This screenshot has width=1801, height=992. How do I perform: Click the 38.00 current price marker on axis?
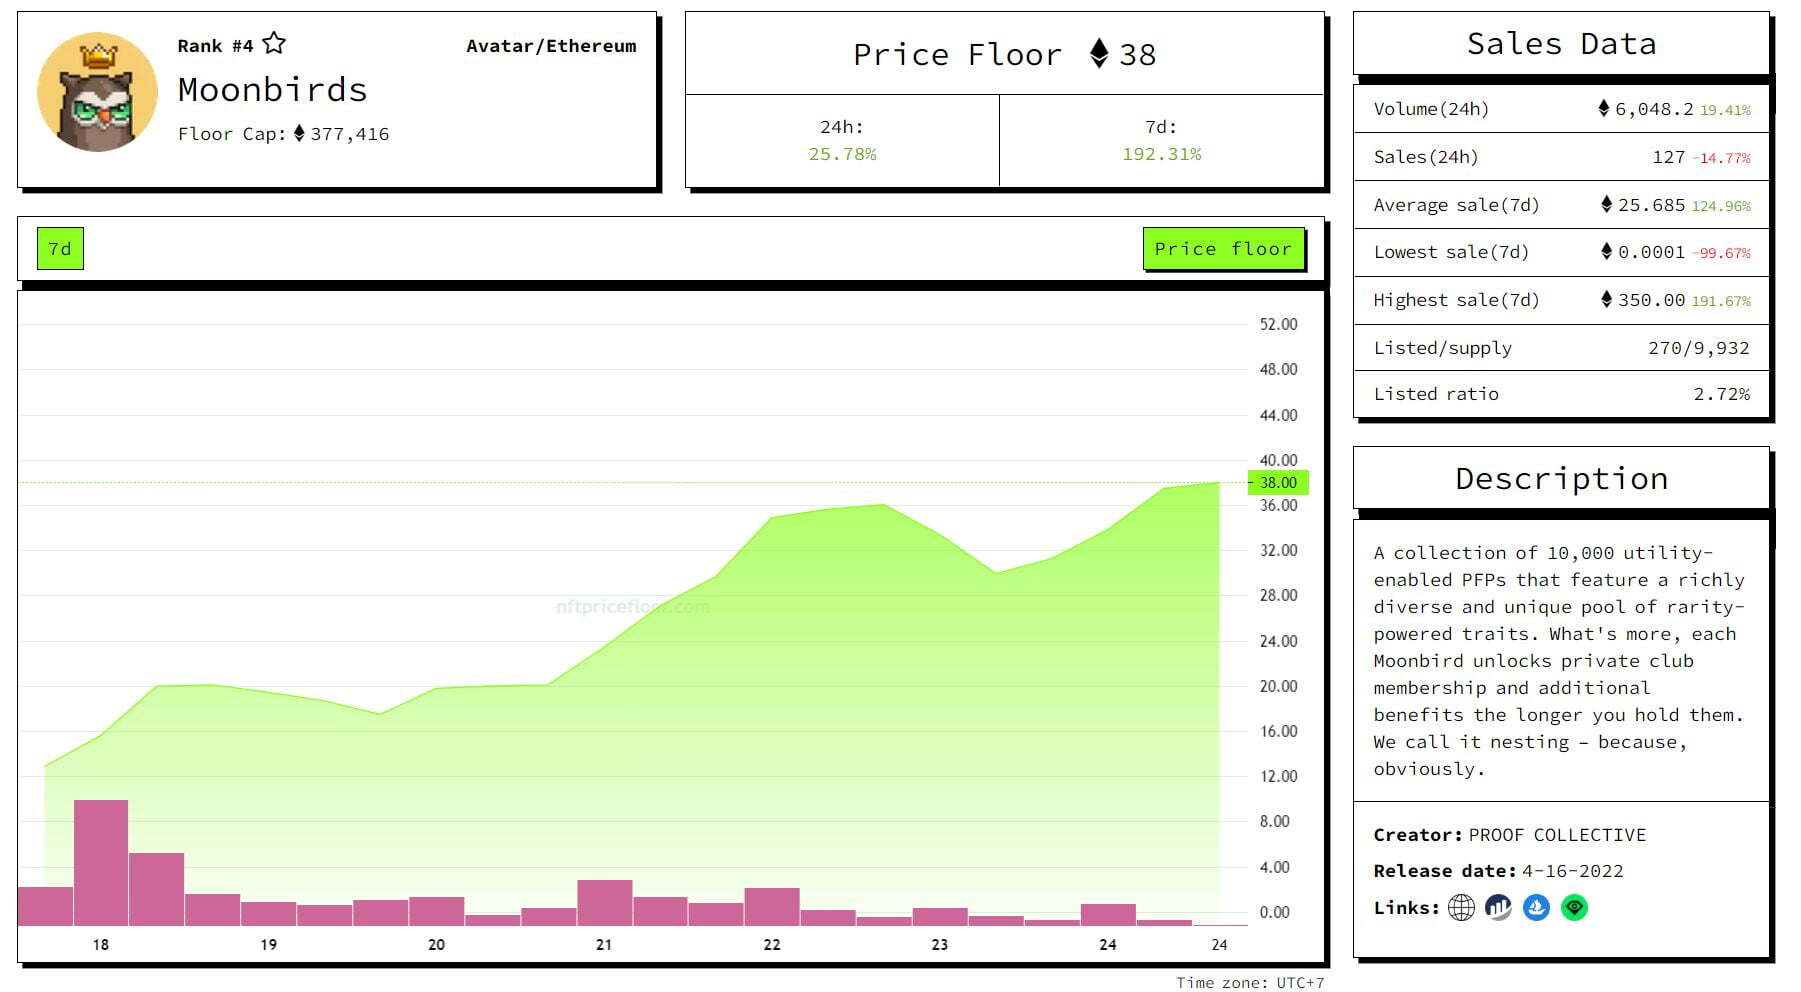click(1278, 482)
